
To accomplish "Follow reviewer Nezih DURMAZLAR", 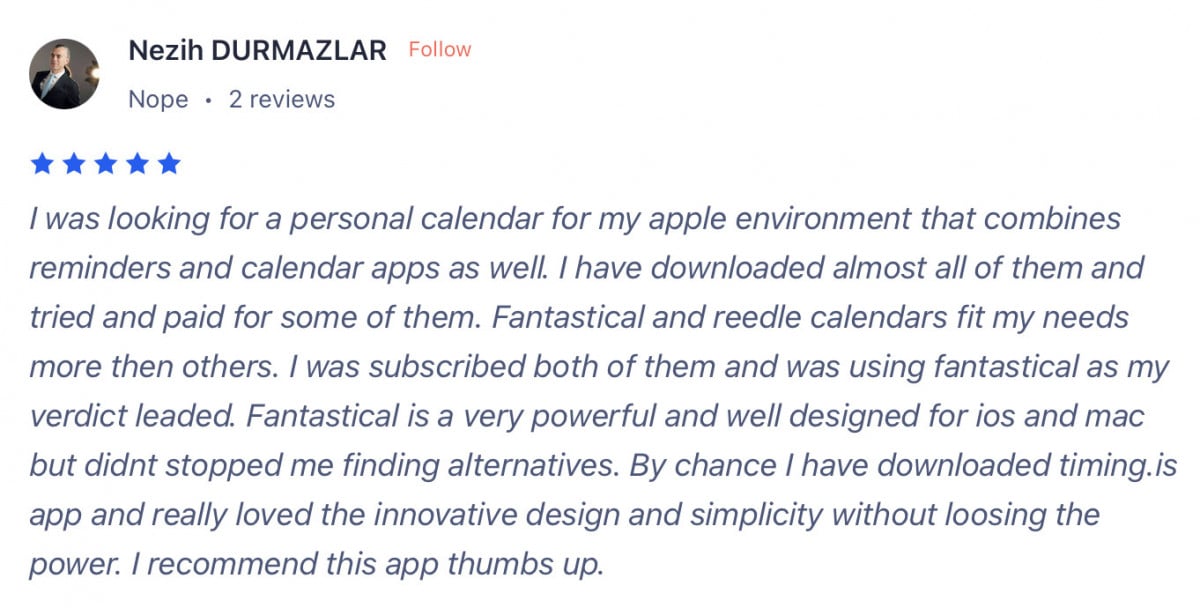I will [439, 49].
